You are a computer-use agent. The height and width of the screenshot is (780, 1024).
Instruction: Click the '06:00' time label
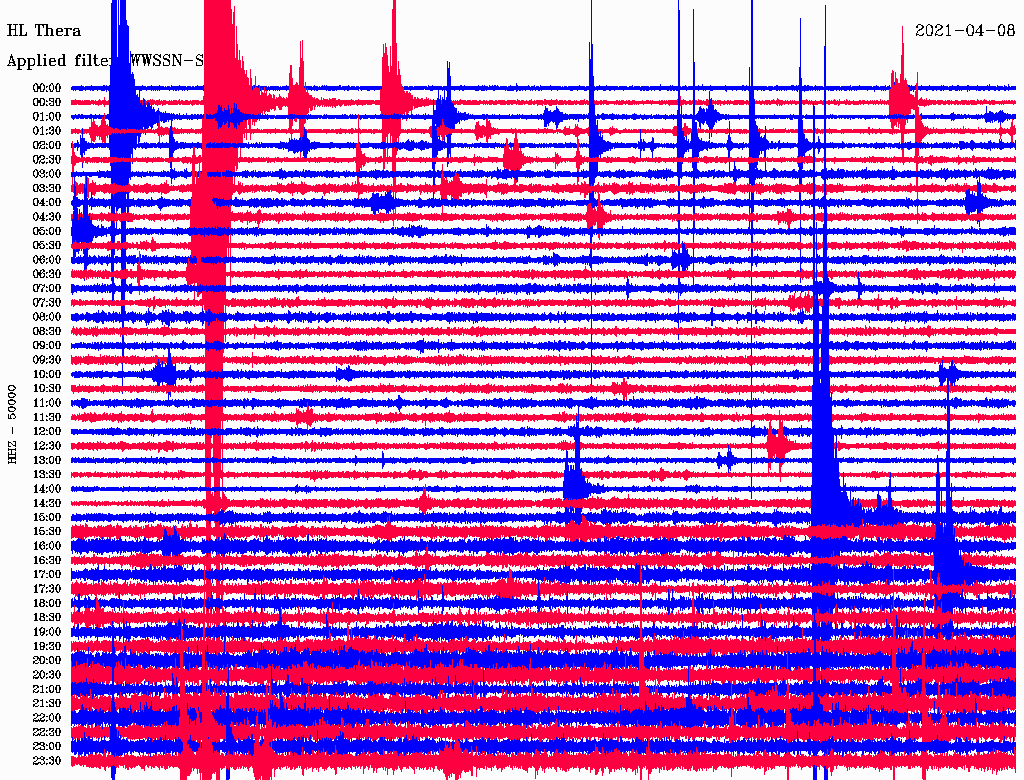(47, 260)
